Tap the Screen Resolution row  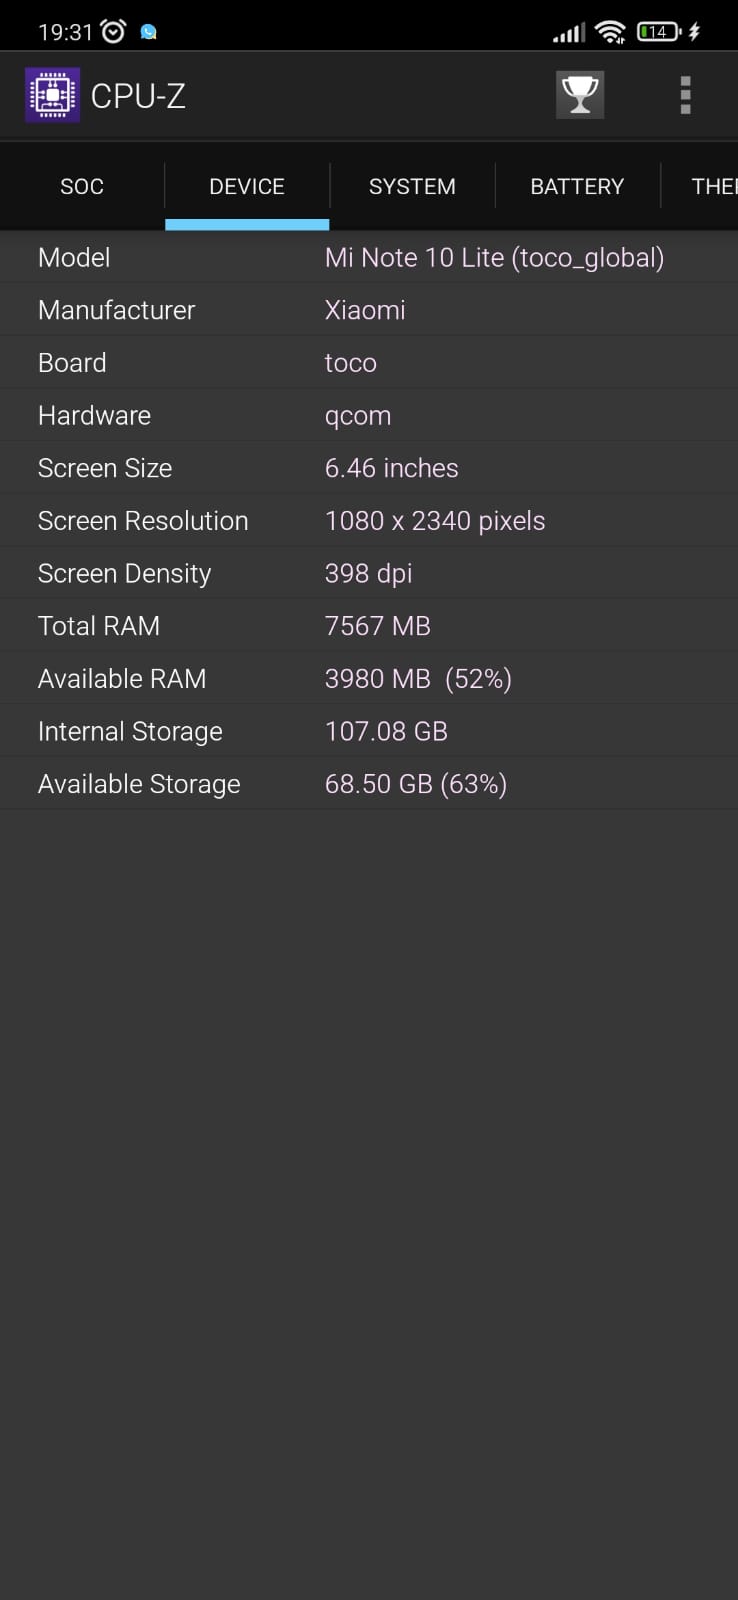point(369,521)
